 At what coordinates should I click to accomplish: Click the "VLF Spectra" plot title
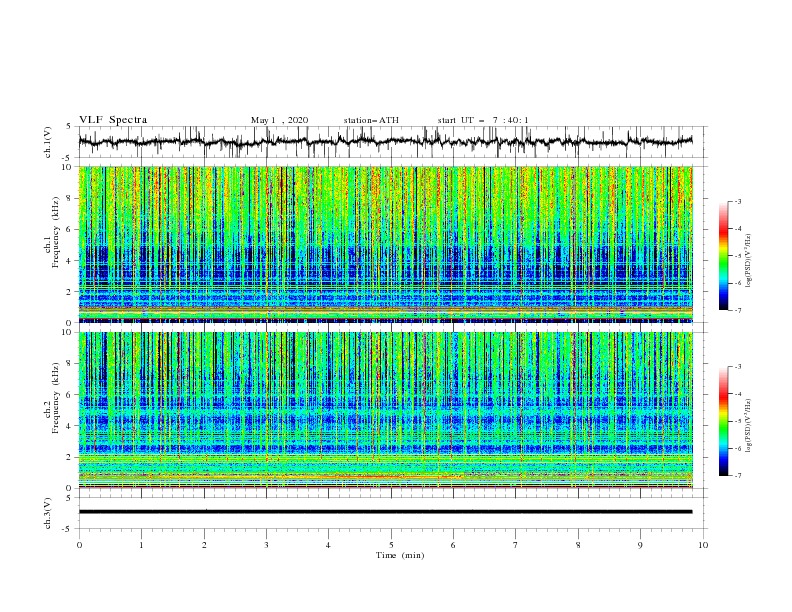click(x=113, y=120)
